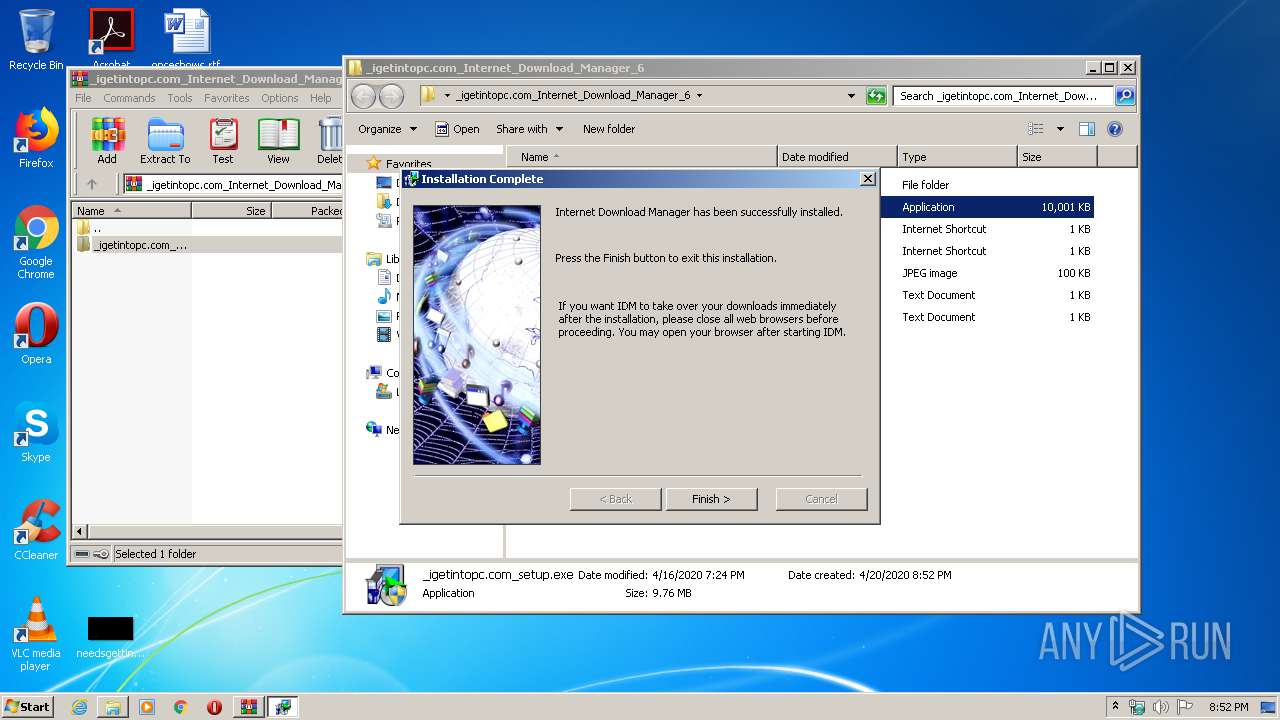The image size is (1280, 720).
Task: Open Internet Explorer from taskbar
Action: coord(79,707)
